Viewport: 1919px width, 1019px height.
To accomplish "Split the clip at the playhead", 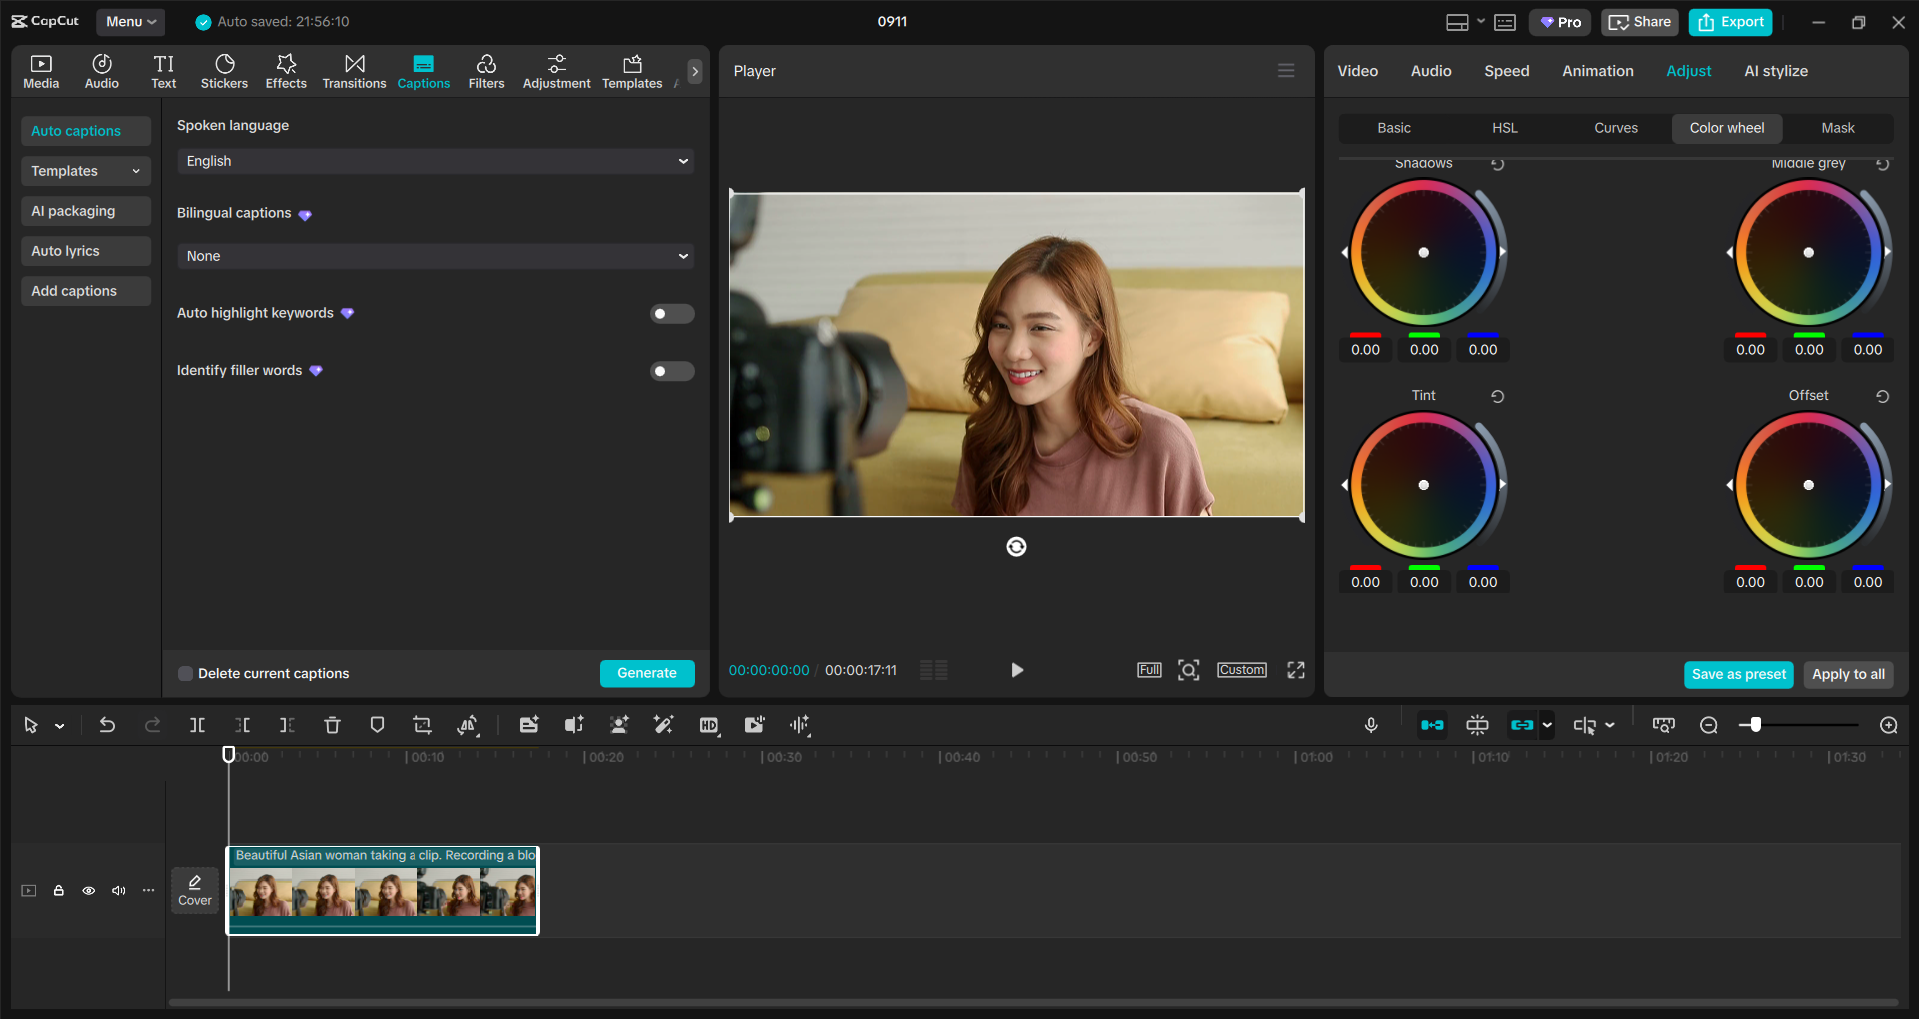I will [x=197, y=724].
